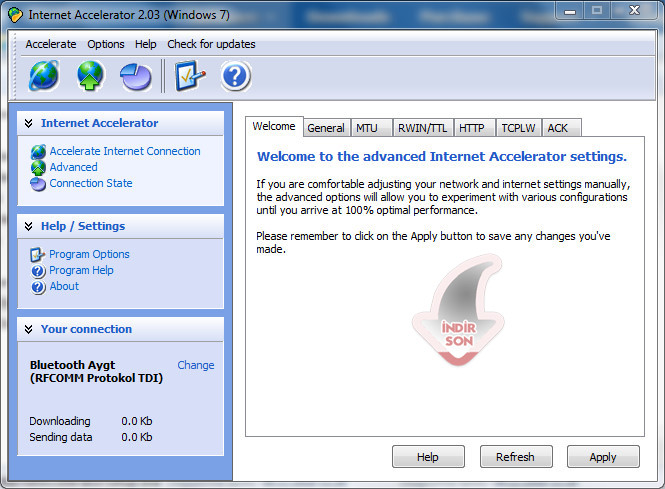Switch to the TCPLW tab
Viewport: 665px width, 489px height.
point(518,128)
